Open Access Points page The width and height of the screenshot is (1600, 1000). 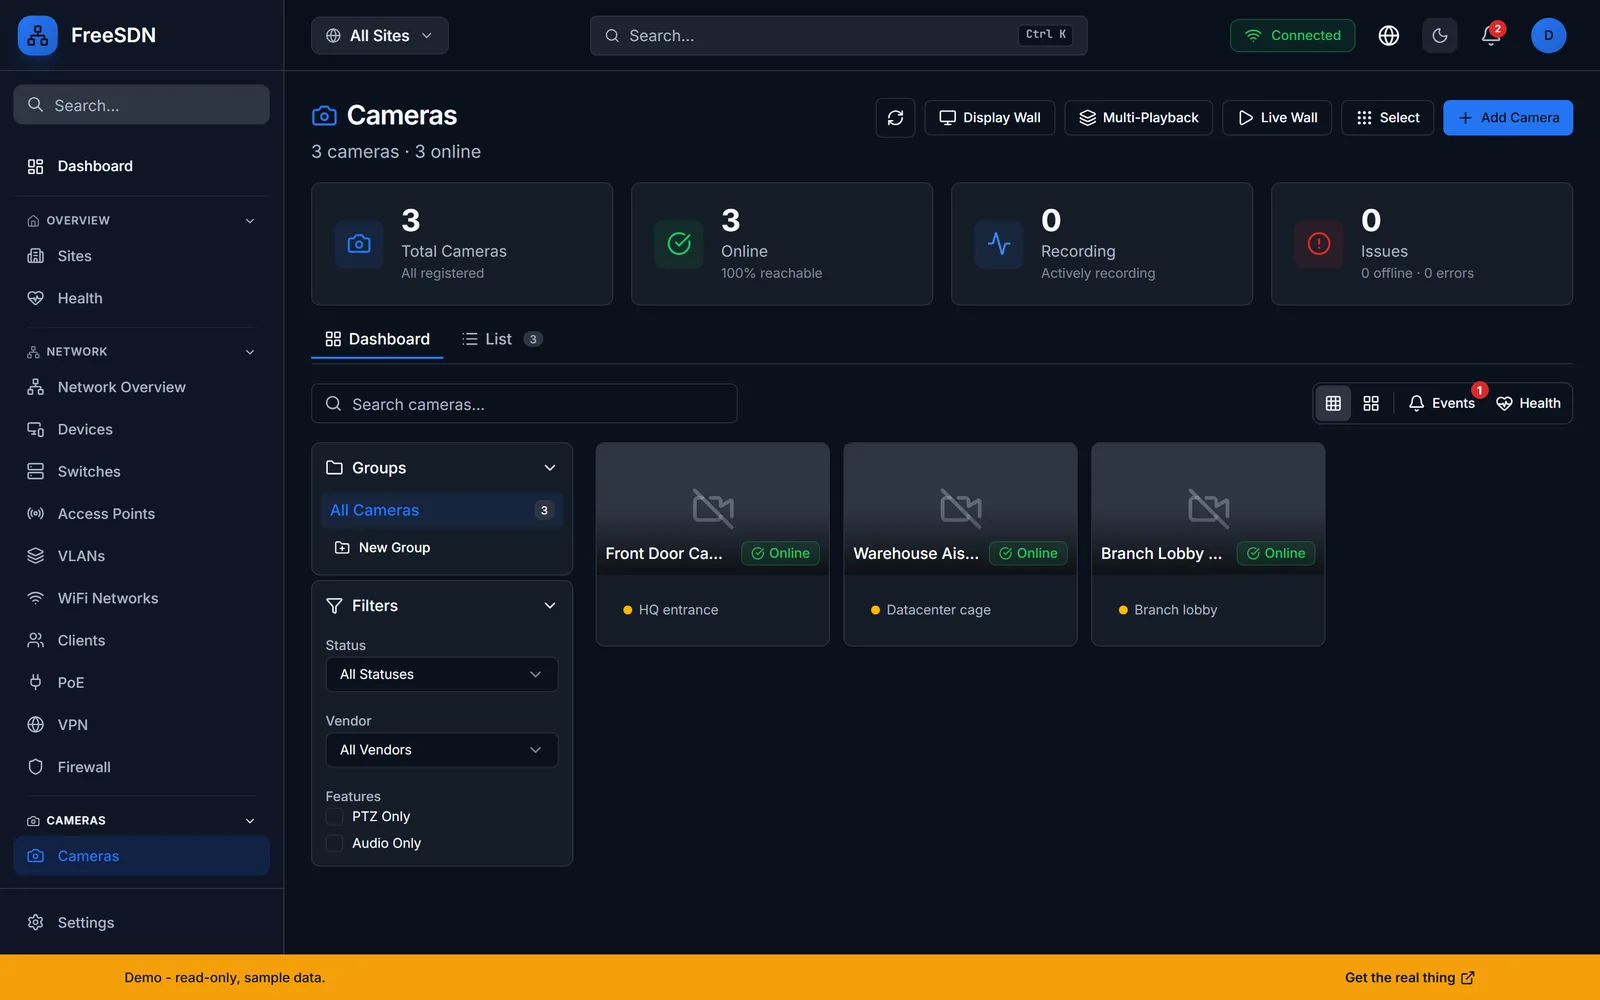pos(141,514)
